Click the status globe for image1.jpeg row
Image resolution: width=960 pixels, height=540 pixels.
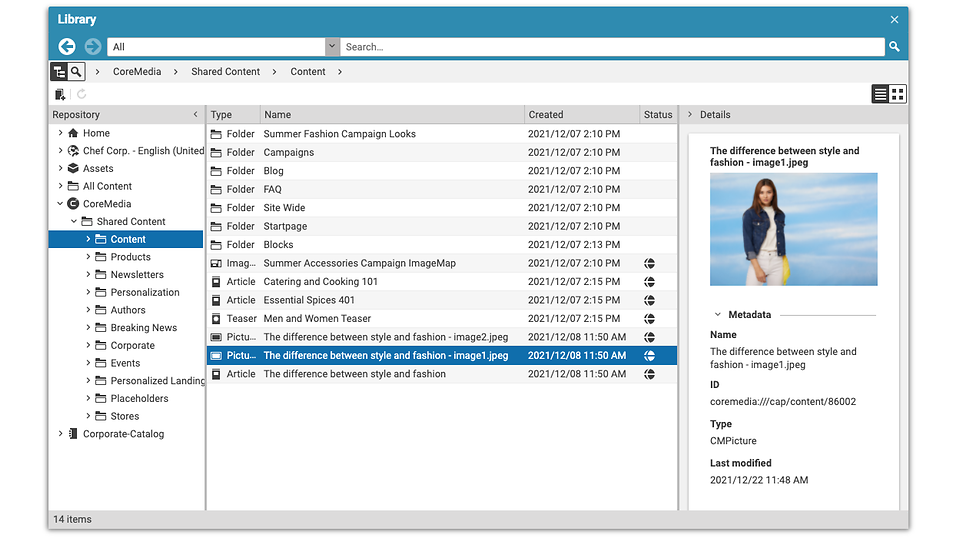(650, 356)
